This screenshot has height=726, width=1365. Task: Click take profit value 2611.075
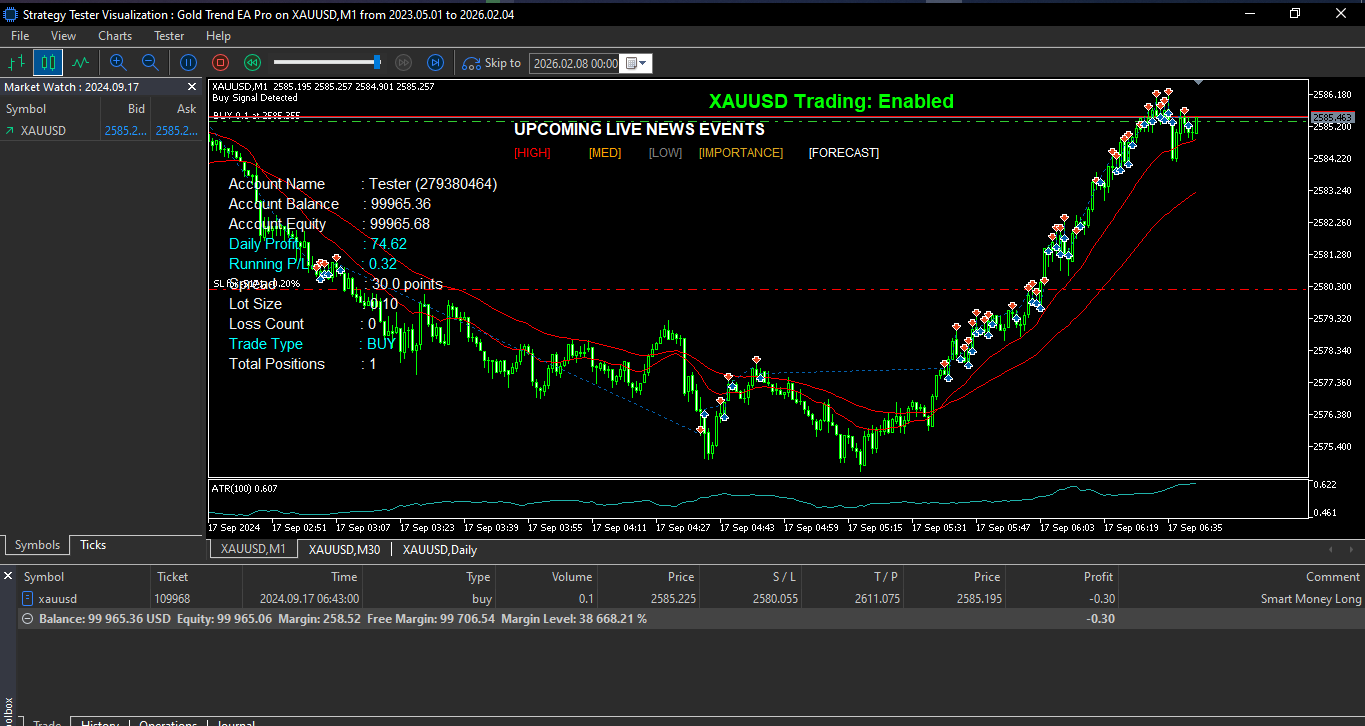point(877,599)
